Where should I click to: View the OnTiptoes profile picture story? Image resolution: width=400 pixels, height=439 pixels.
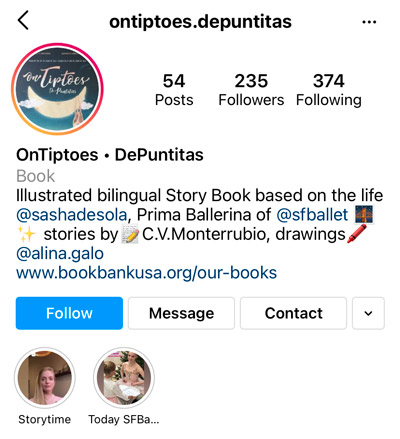[x=57, y=89]
